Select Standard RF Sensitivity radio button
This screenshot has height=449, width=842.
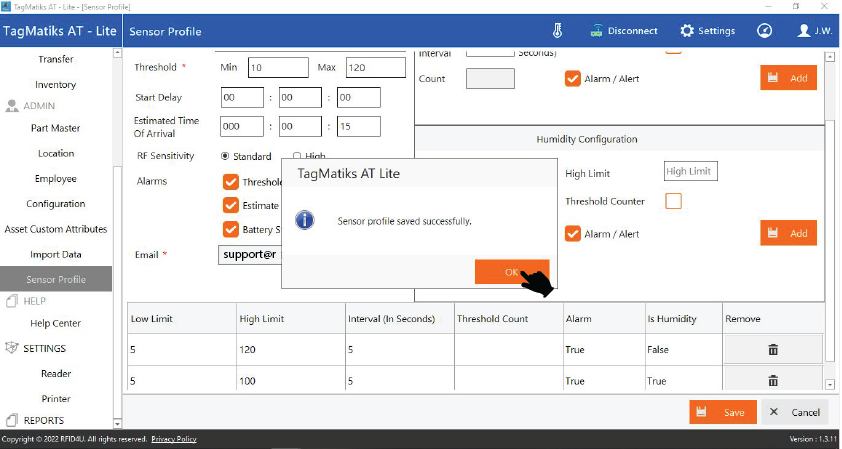[225, 157]
